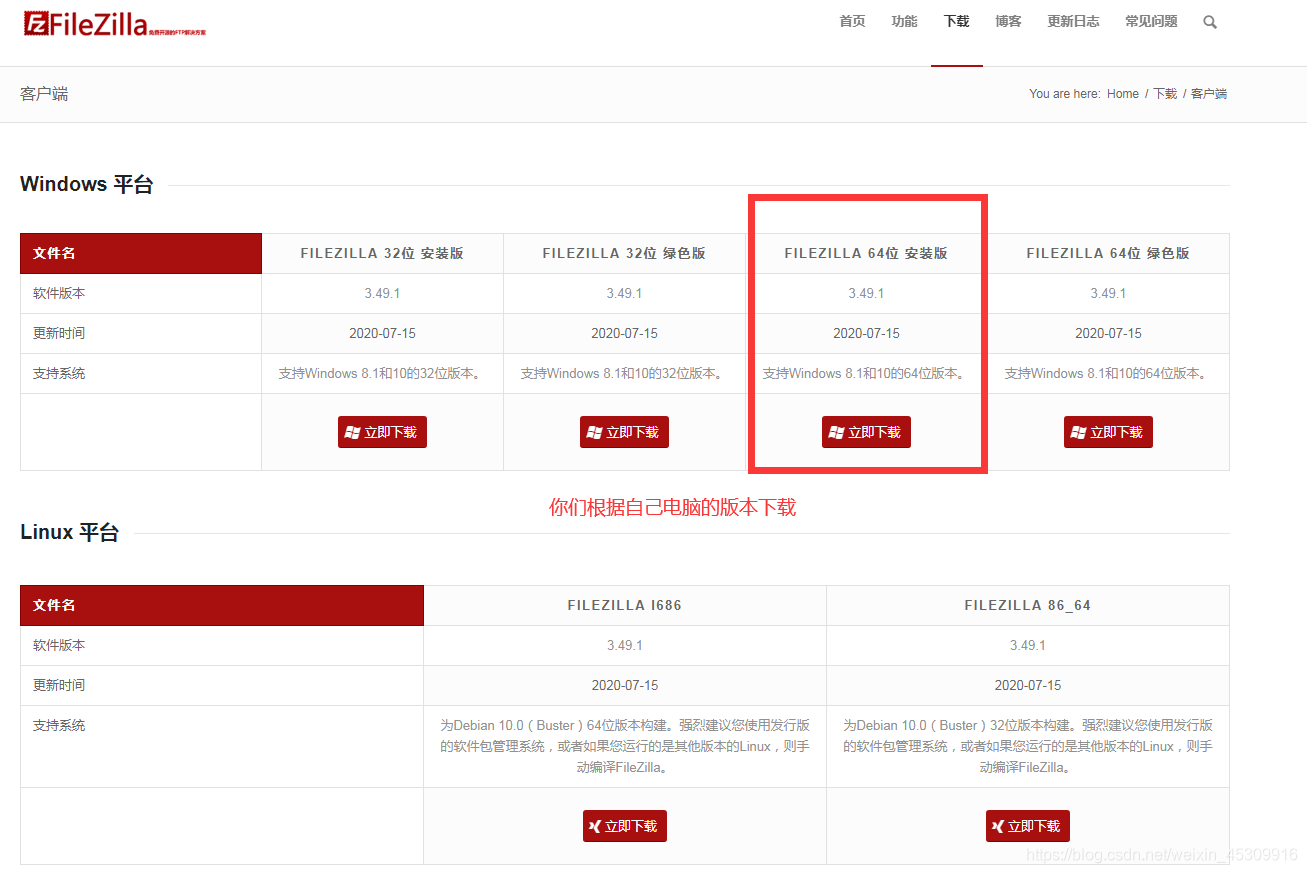The width and height of the screenshot is (1307, 873).
Task: Open the 功能 menu item
Action: coord(904,21)
